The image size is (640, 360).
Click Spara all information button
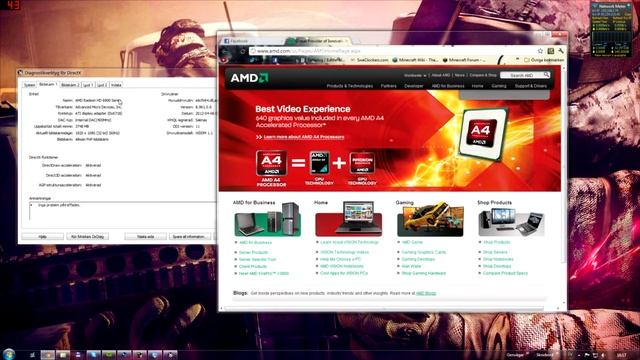[x=190, y=236]
